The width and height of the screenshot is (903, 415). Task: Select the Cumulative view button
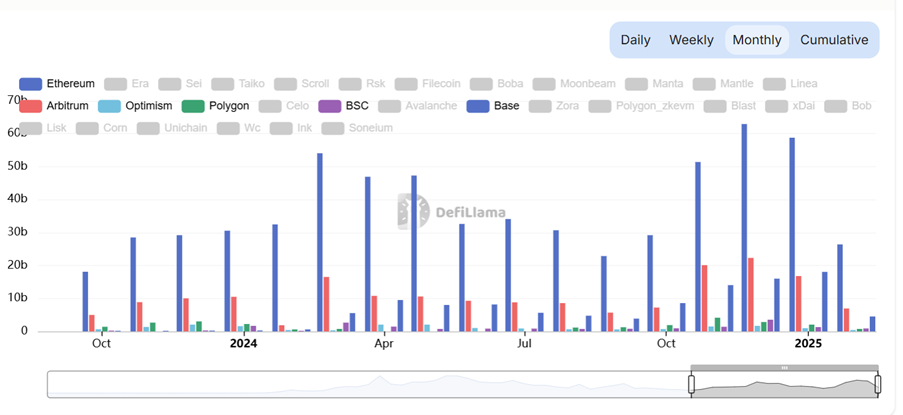[834, 40]
